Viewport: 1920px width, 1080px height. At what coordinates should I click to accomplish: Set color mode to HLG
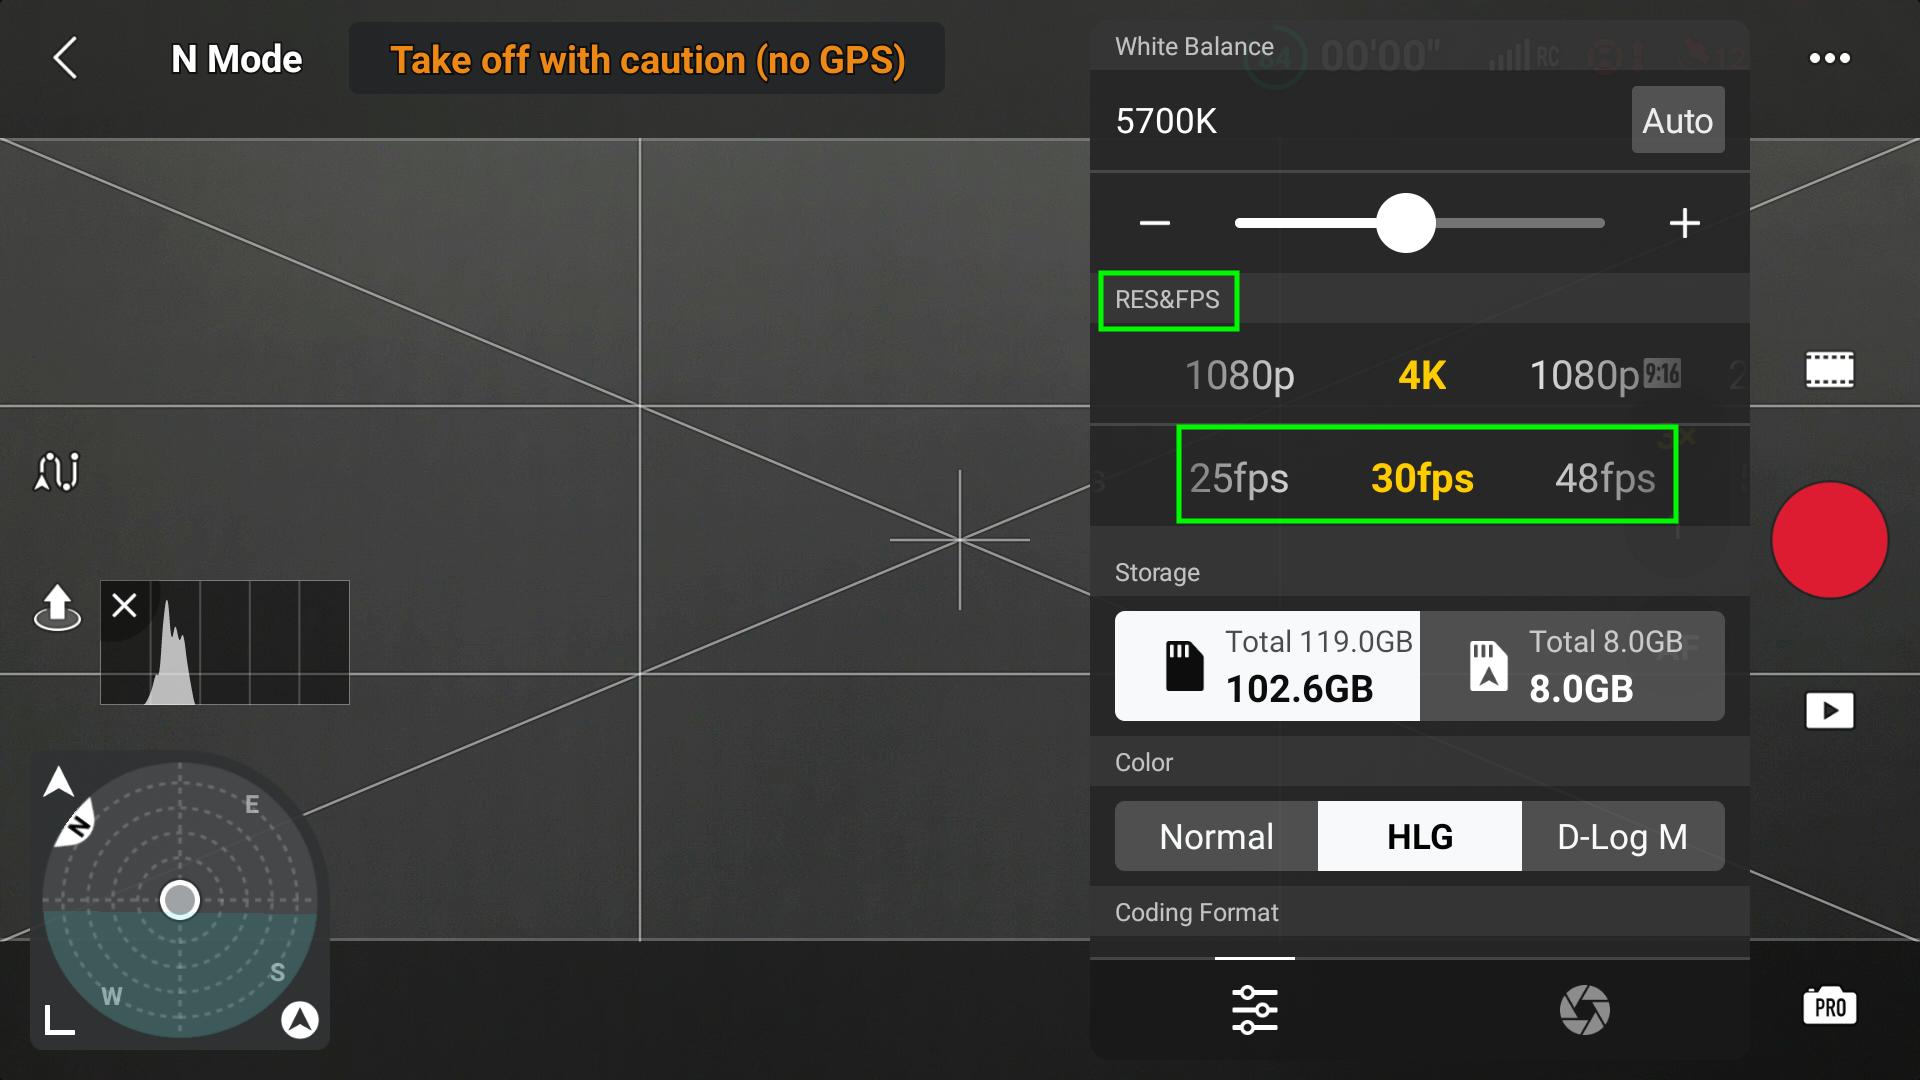[x=1420, y=836]
